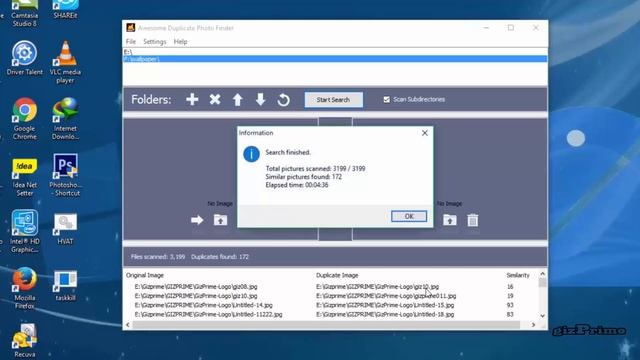
Task: Toggle the Scan Subdirectories checkbox
Action: click(386, 100)
